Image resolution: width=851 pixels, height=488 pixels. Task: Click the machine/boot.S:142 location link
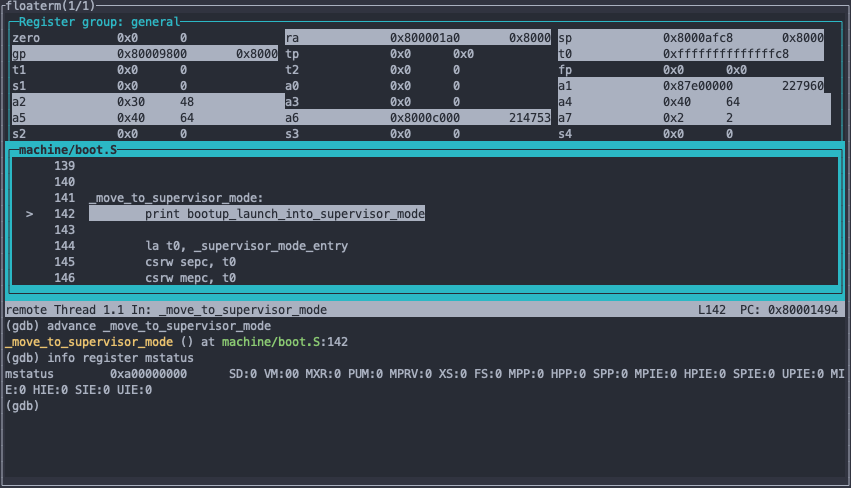(285, 342)
